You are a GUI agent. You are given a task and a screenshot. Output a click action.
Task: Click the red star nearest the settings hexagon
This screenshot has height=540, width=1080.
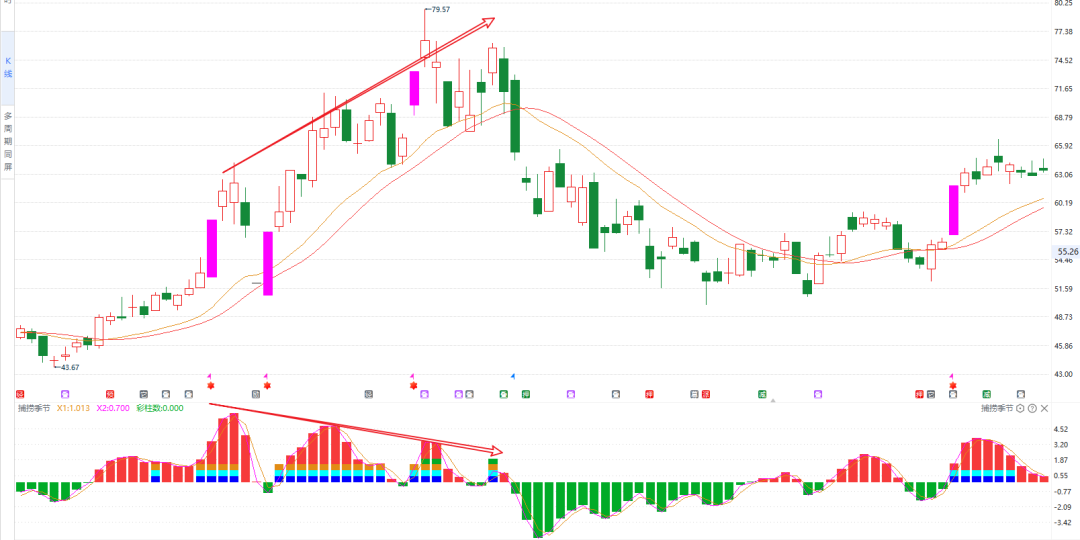(953, 386)
